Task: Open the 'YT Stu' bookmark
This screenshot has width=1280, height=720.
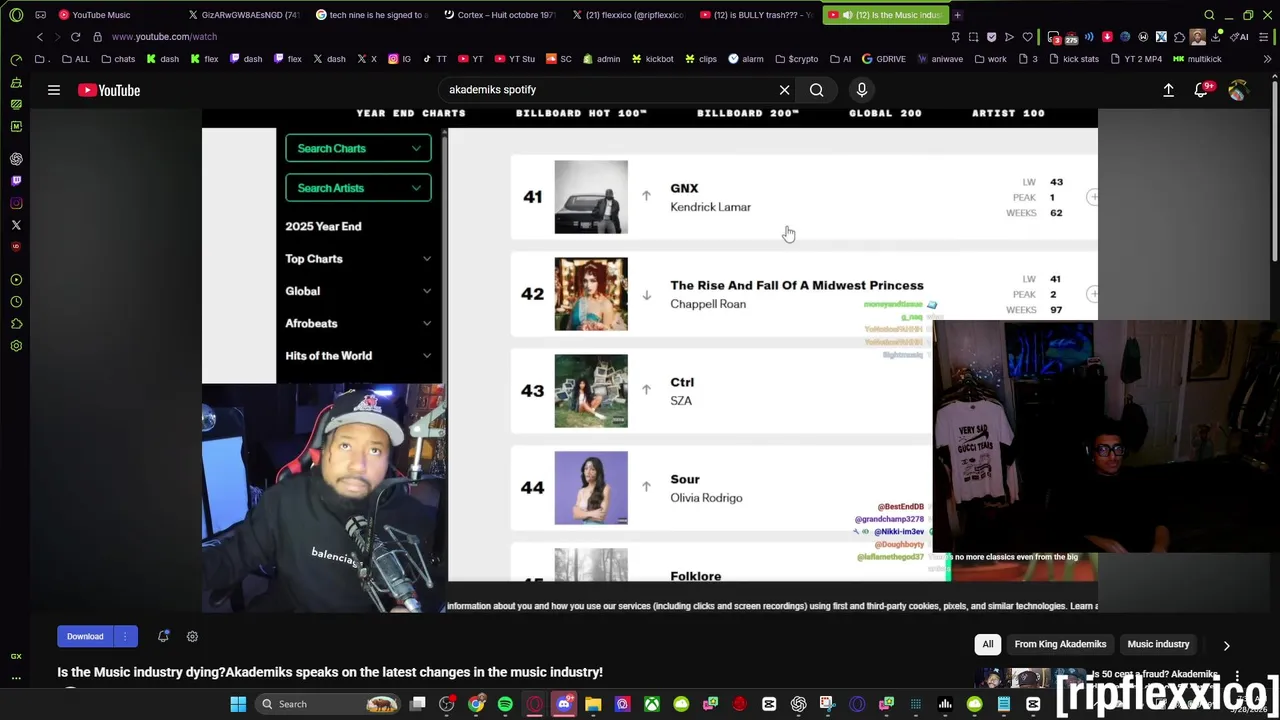Action: (x=515, y=59)
